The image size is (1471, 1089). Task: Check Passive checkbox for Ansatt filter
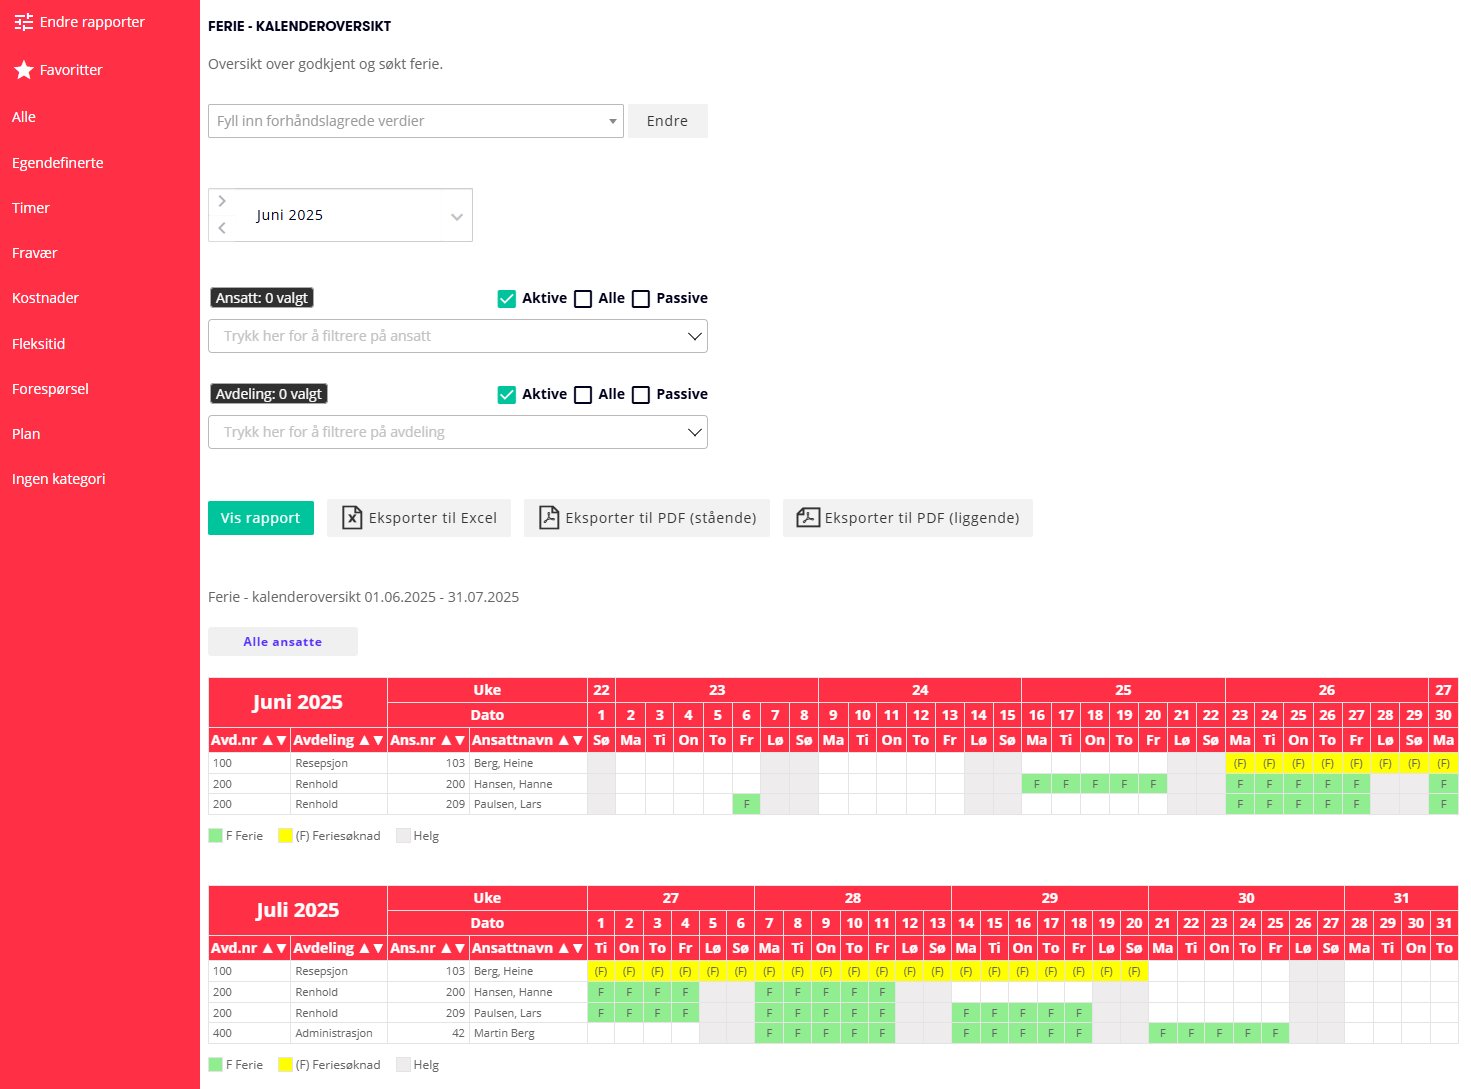click(641, 298)
